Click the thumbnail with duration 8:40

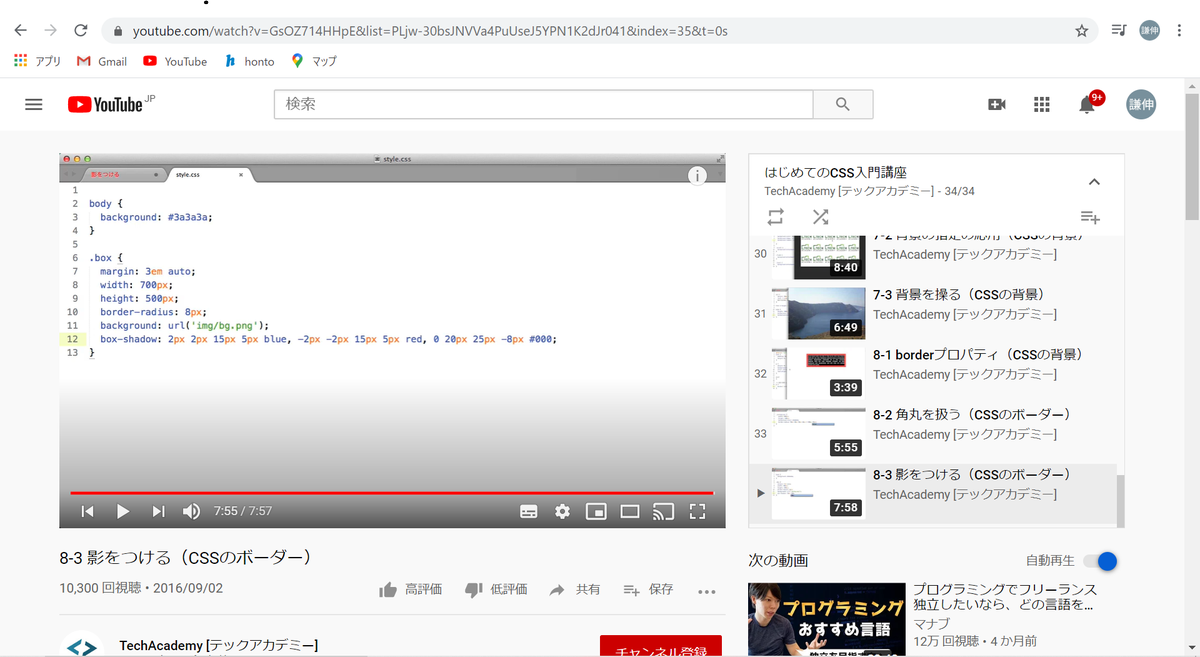click(818, 258)
